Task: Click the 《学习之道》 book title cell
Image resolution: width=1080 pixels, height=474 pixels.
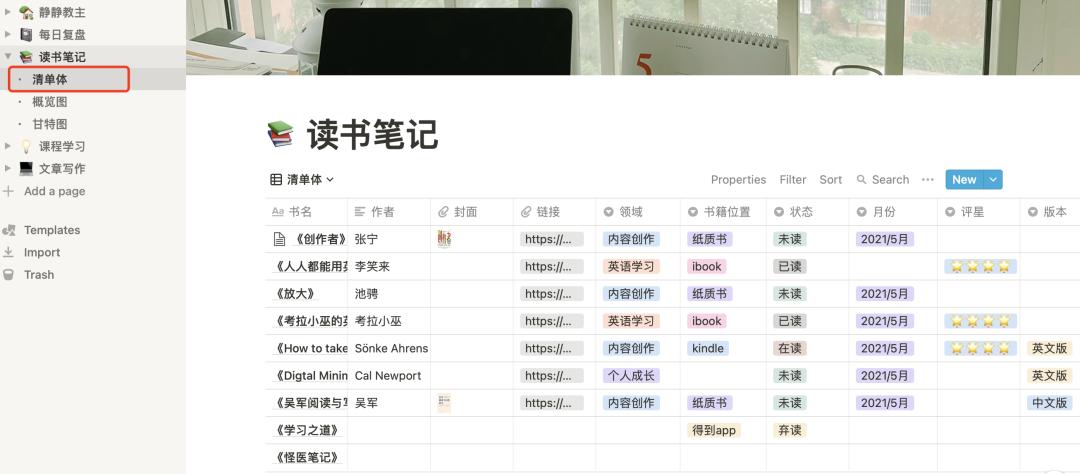Action: [x=307, y=430]
